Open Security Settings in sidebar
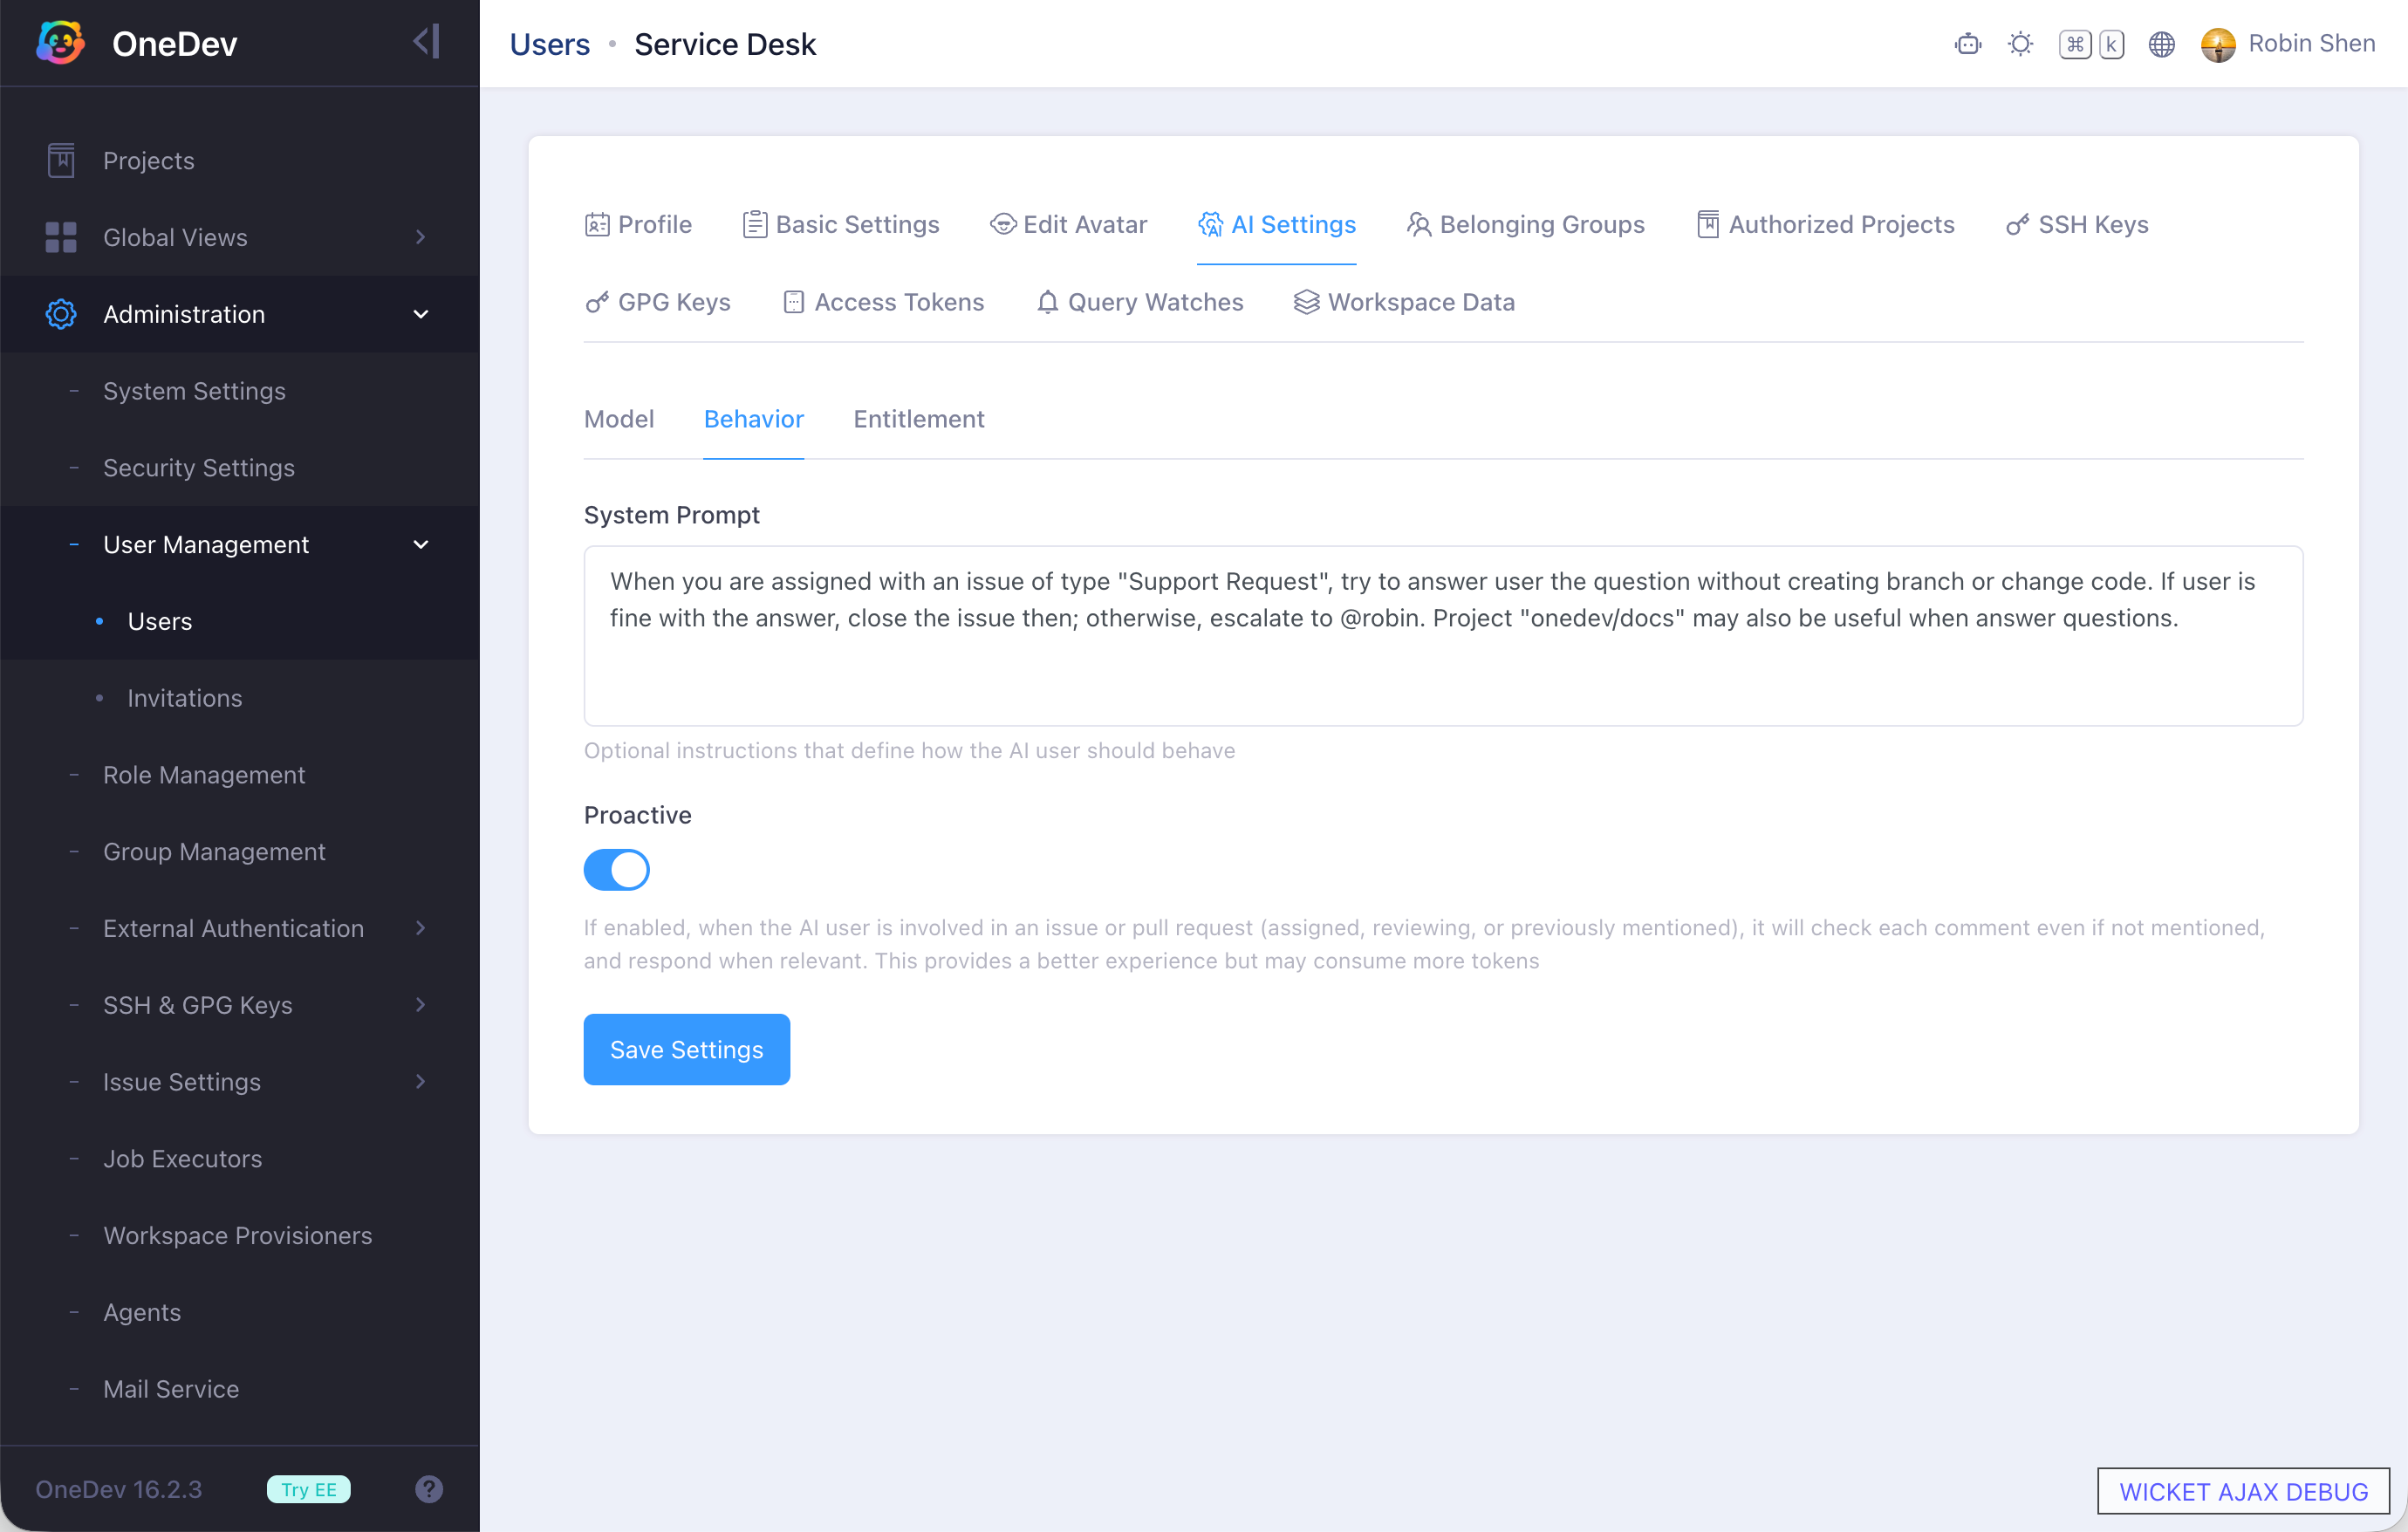2408x1532 pixels. pos(199,468)
